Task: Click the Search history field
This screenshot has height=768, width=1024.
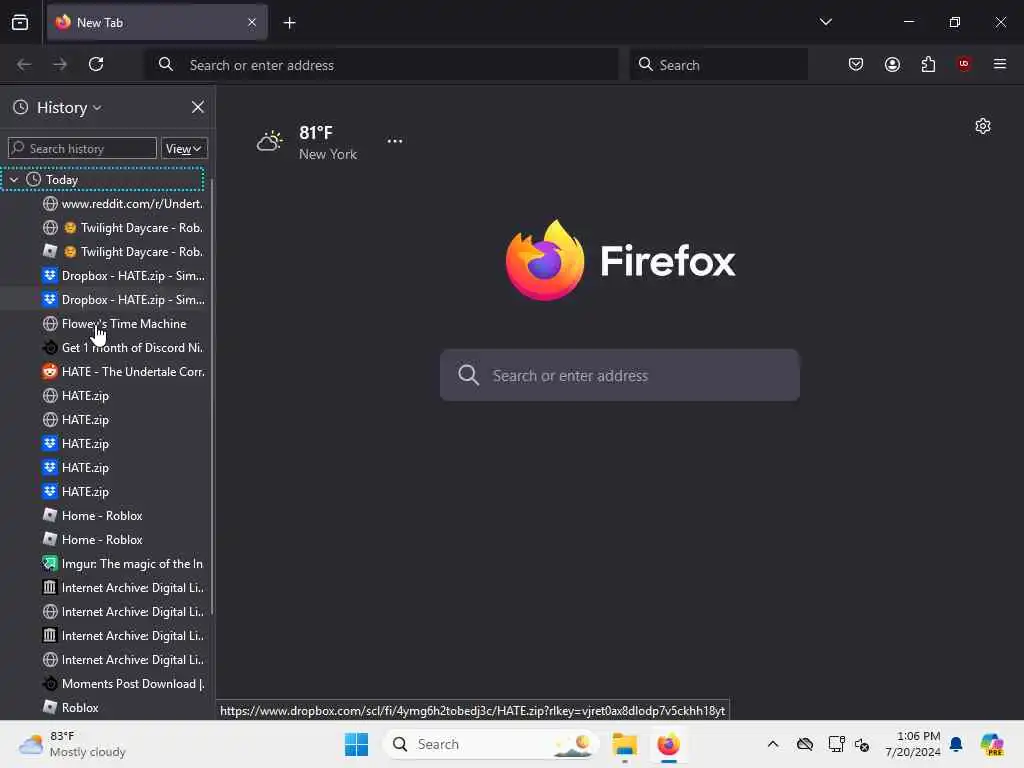Action: 82,148
